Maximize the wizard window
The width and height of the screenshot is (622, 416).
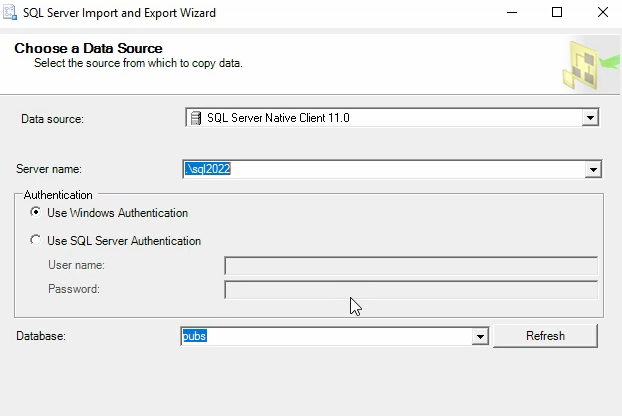click(x=557, y=12)
